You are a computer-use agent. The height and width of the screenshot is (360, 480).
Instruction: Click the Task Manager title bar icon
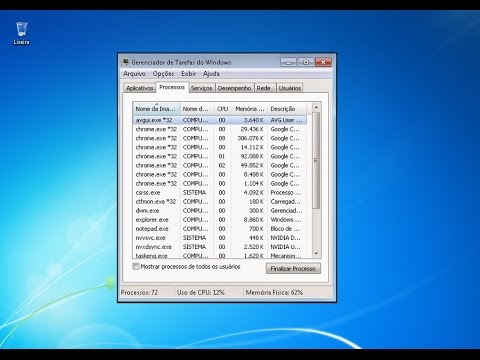(x=125, y=62)
